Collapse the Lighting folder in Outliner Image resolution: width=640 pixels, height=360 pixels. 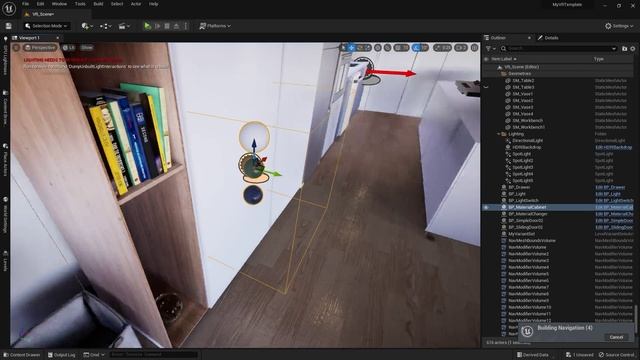coord(498,134)
